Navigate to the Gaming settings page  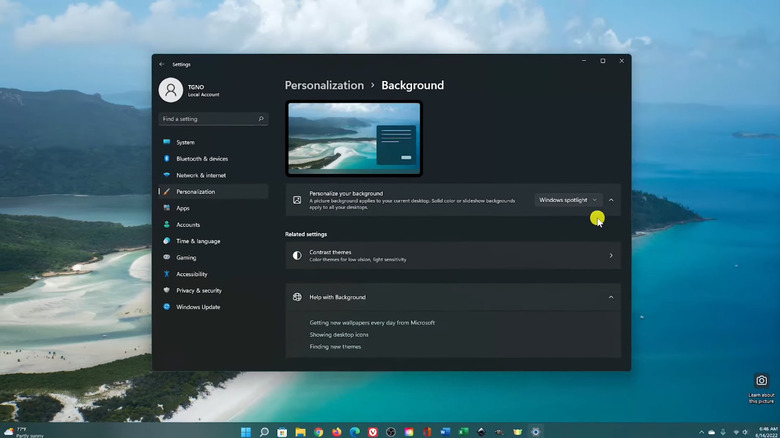coord(186,258)
